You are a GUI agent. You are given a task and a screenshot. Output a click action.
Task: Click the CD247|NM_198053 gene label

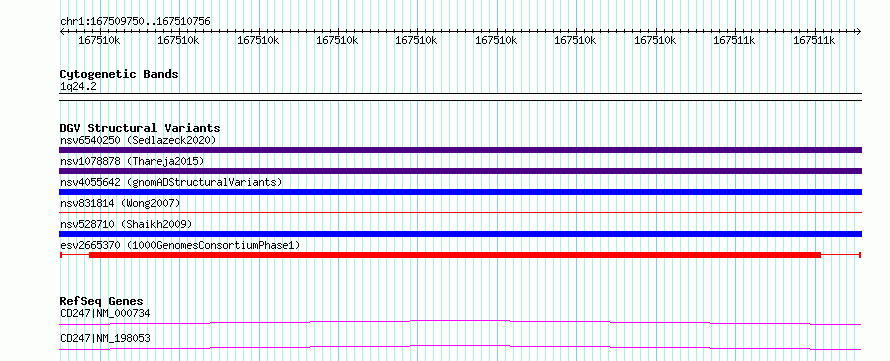tap(105, 338)
